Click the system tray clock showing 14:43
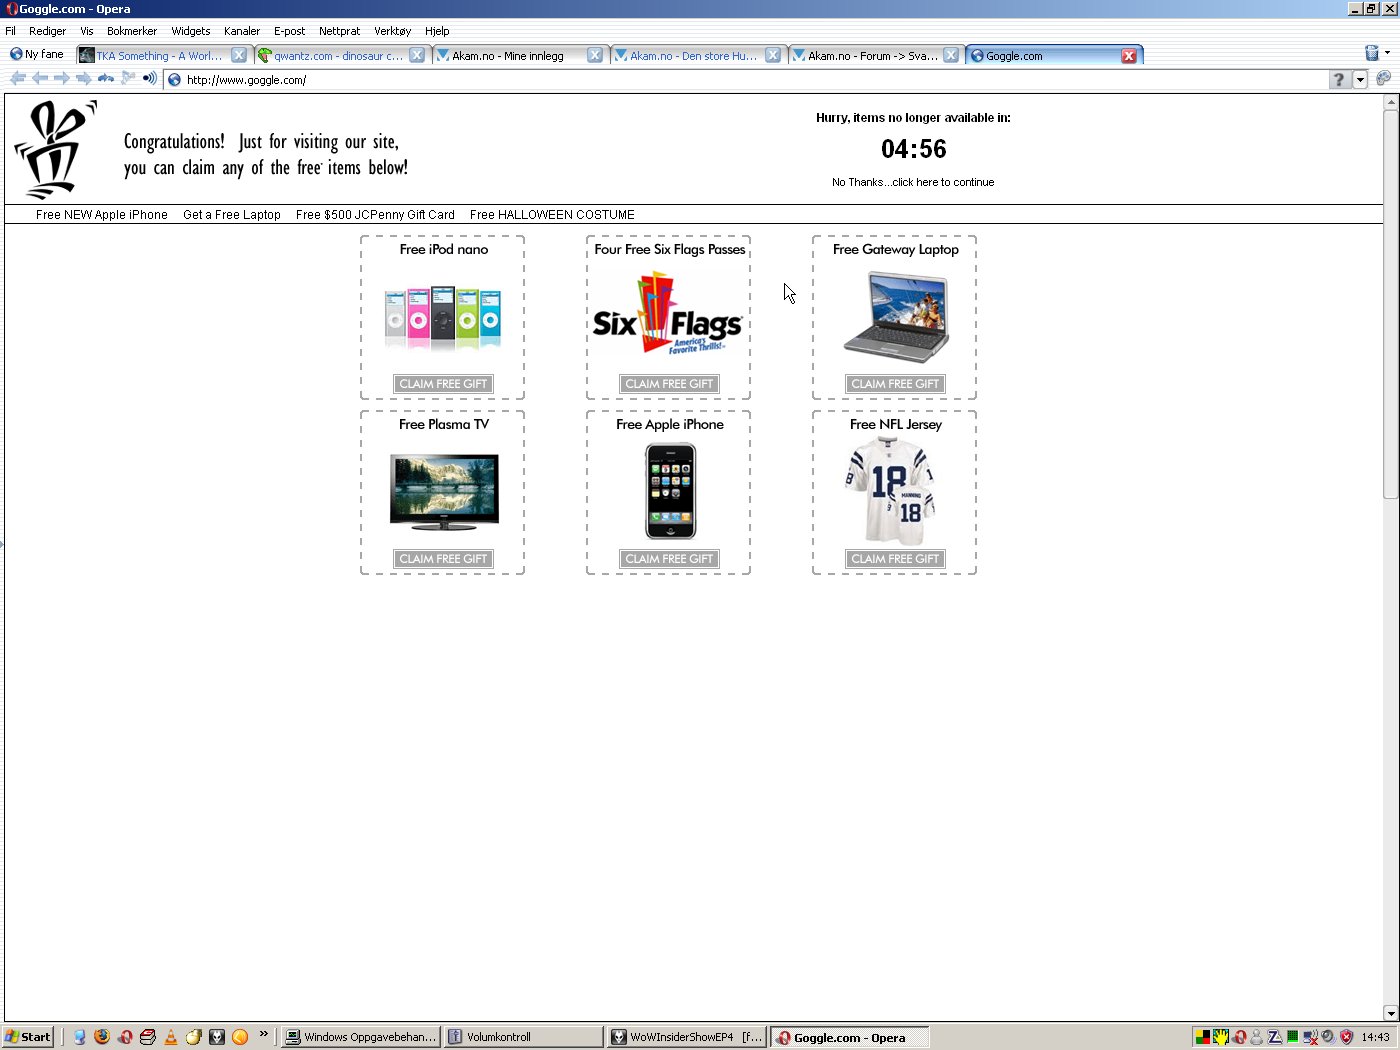The width and height of the screenshot is (1400, 1050). 1375,1037
